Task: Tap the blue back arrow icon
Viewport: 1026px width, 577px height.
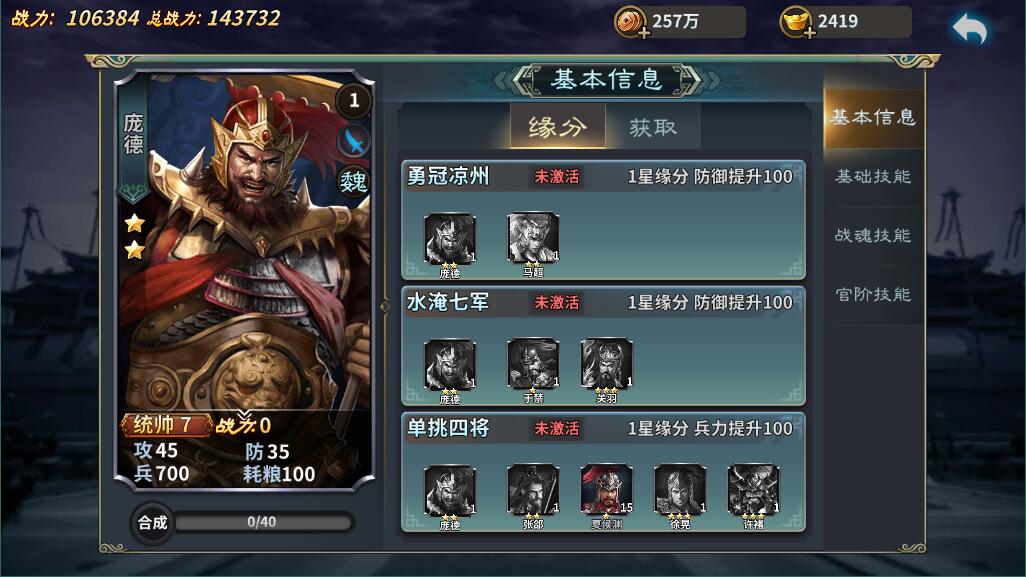Action: pyautogui.click(x=970, y=29)
